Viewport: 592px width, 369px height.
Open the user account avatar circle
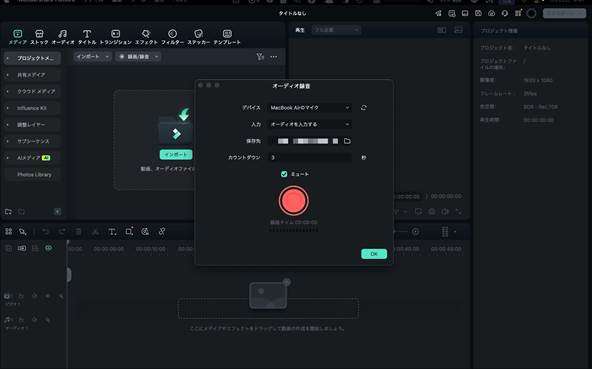point(532,14)
